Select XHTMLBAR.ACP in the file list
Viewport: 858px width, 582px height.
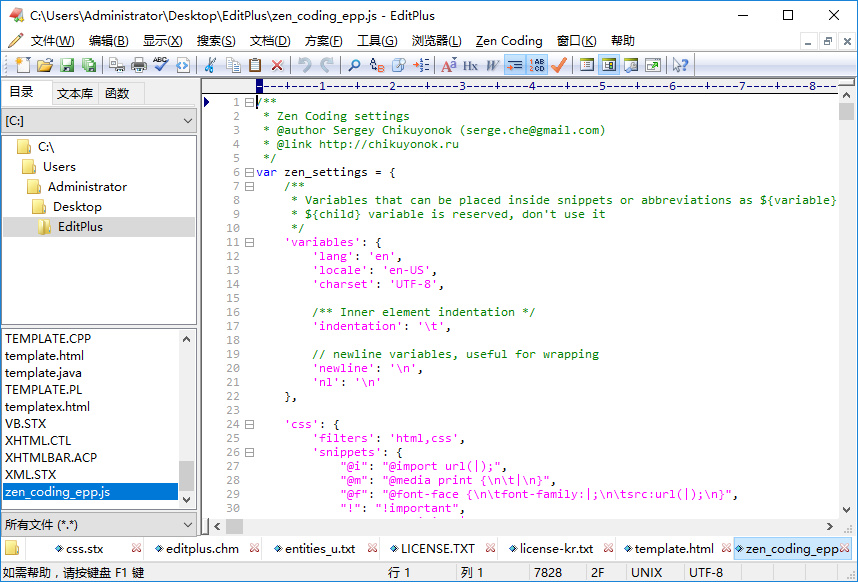[x=51, y=458]
